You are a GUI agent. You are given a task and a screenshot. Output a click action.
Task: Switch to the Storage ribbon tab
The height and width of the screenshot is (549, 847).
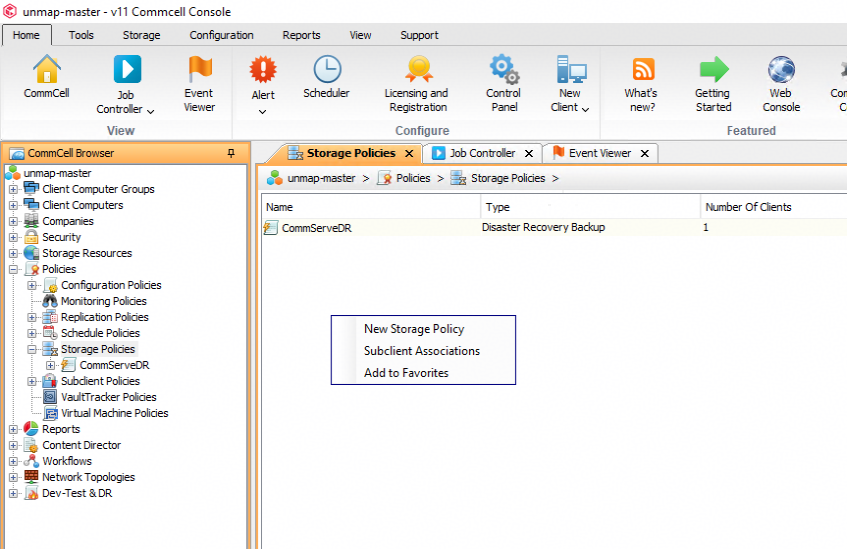(x=142, y=35)
